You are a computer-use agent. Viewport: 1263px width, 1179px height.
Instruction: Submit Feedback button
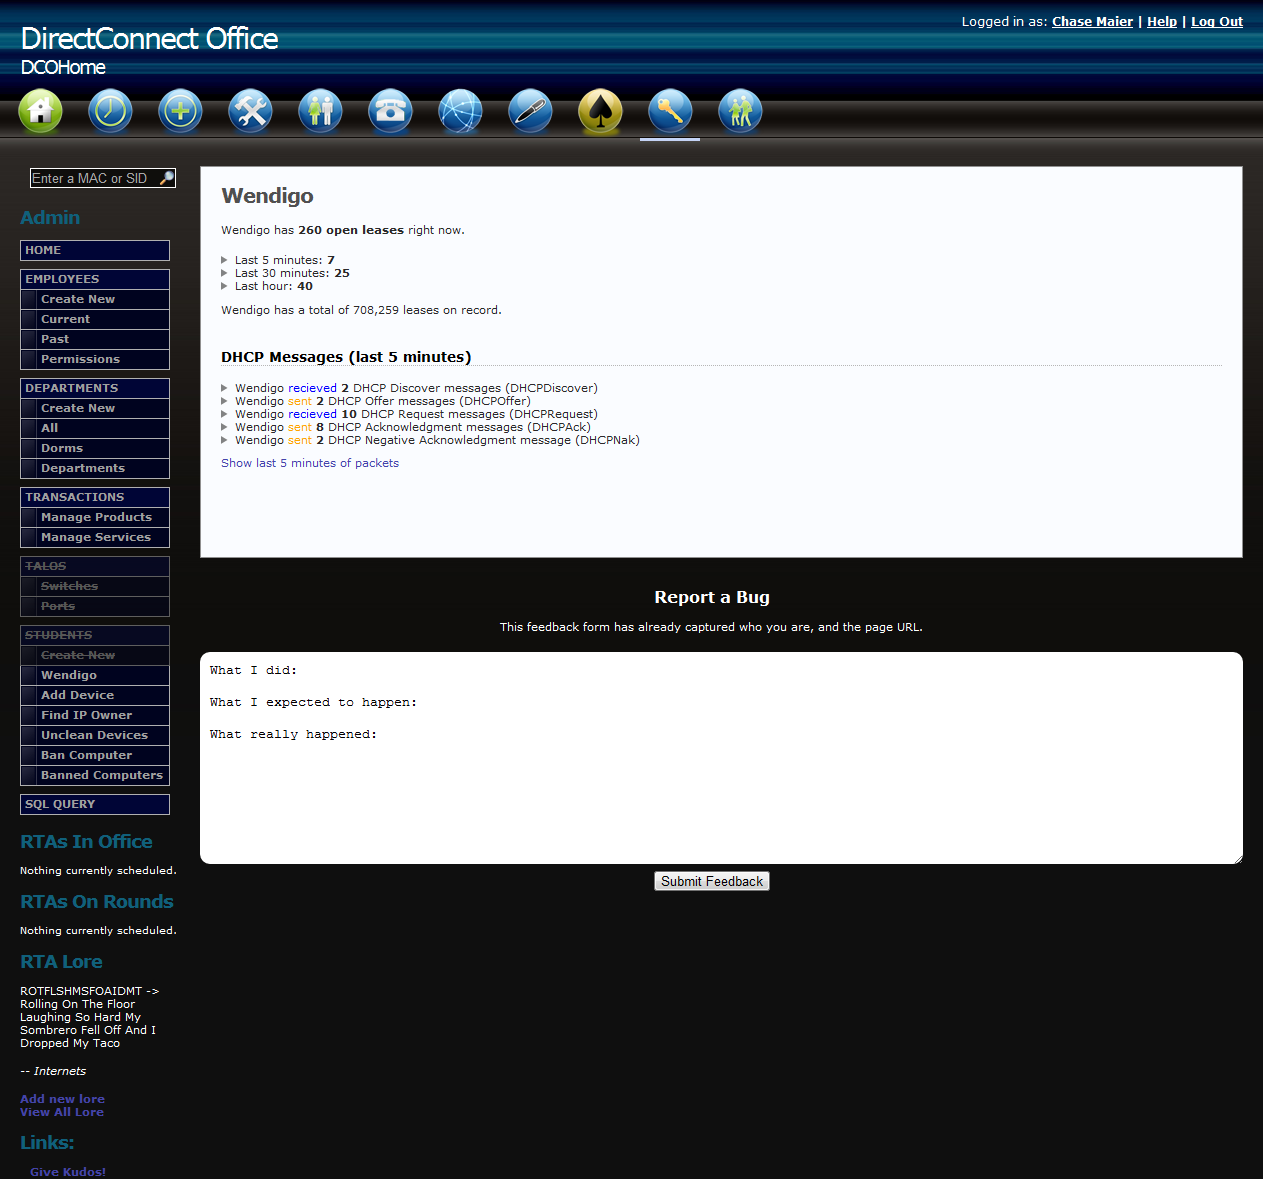712,881
